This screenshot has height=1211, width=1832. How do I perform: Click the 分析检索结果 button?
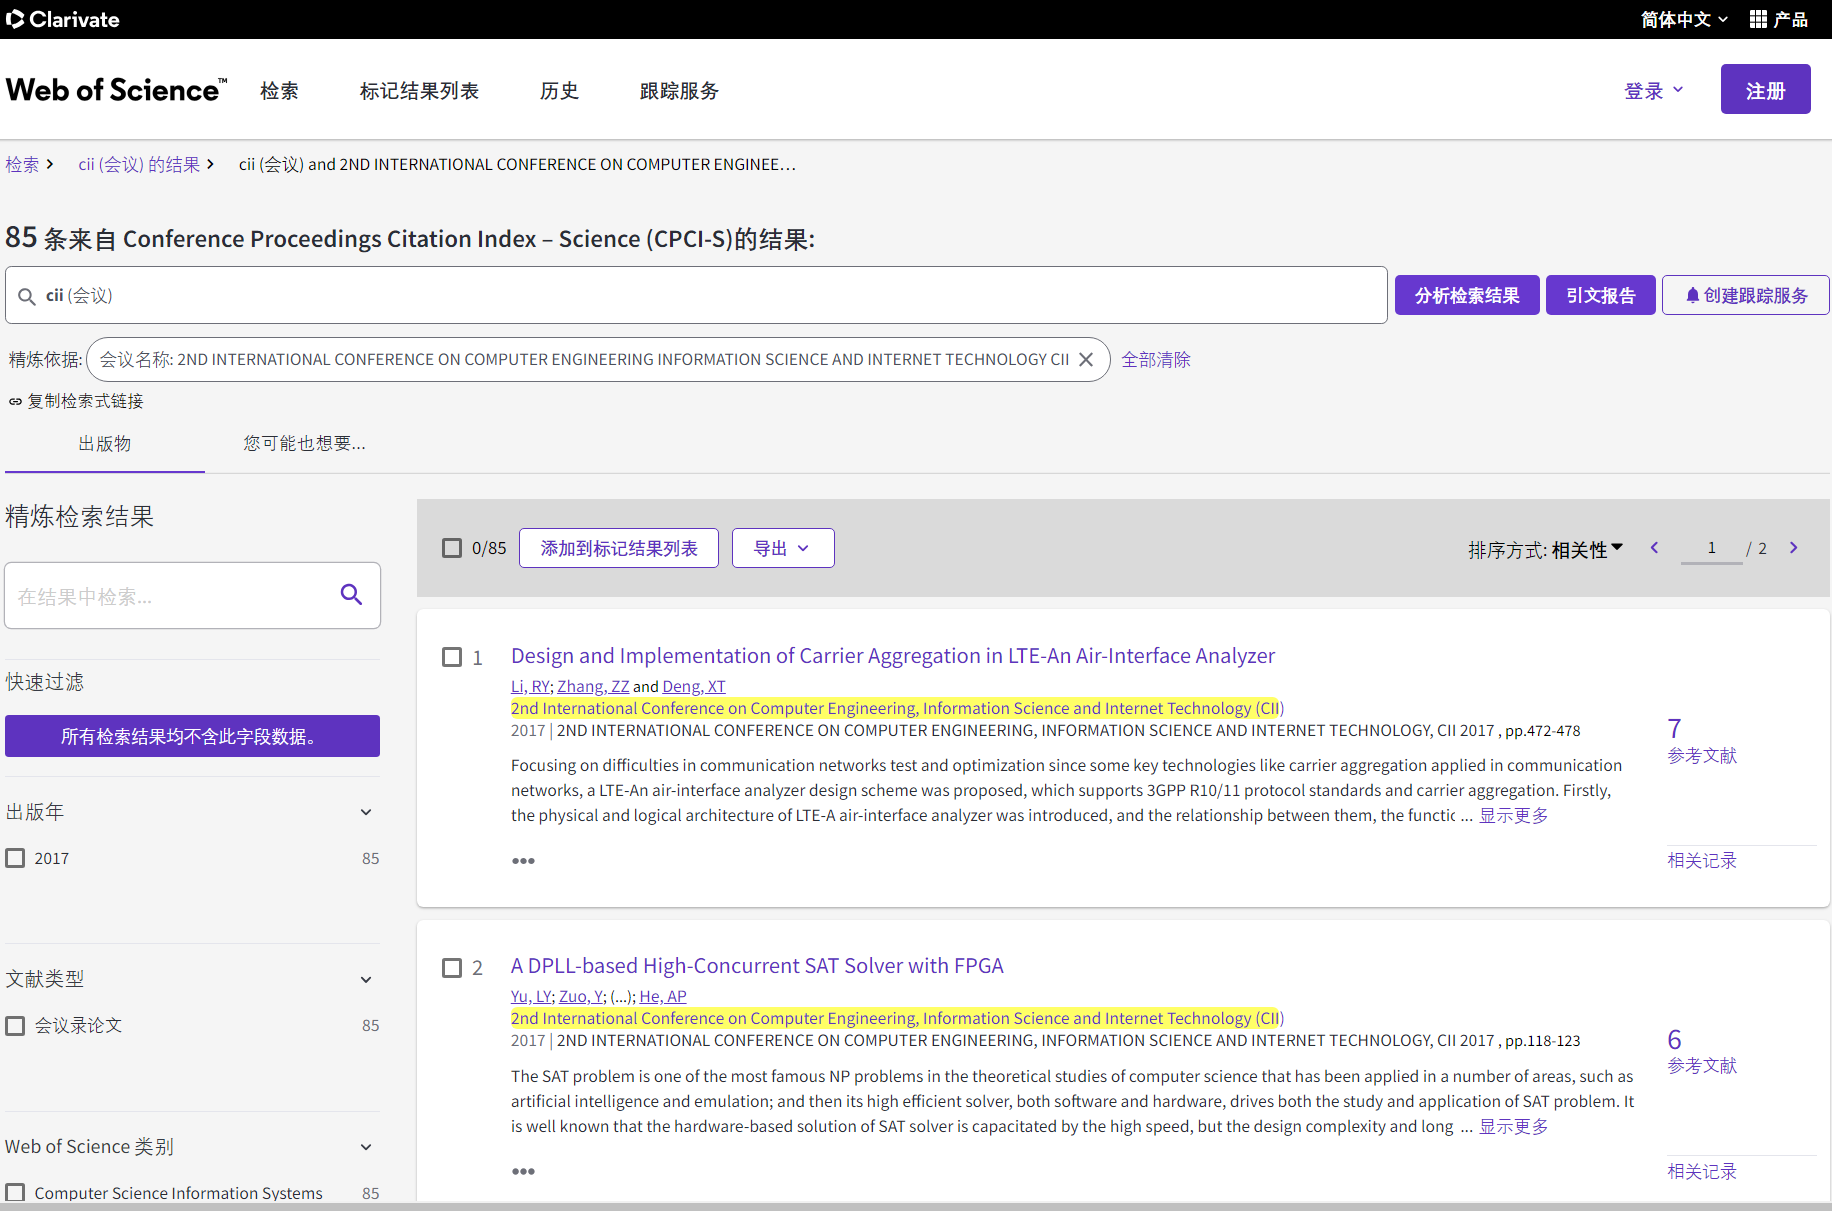(1466, 295)
